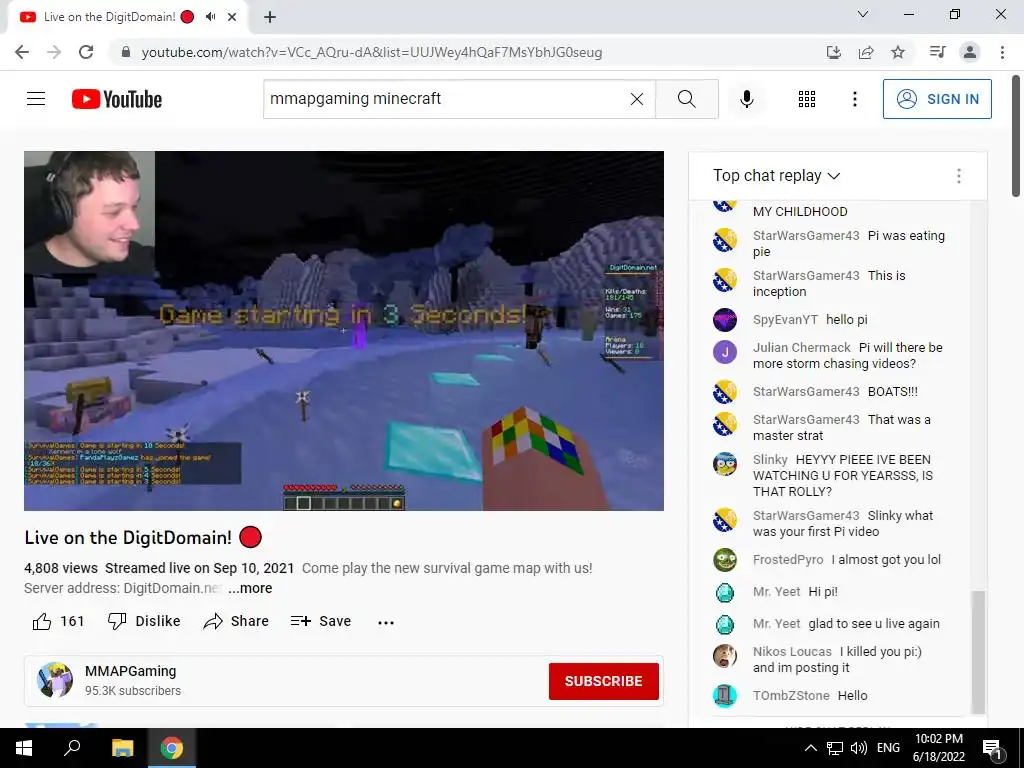Click Julian Chermack's chat avatar
This screenshot has height=768, width=1024.
(x=725, y=353)
